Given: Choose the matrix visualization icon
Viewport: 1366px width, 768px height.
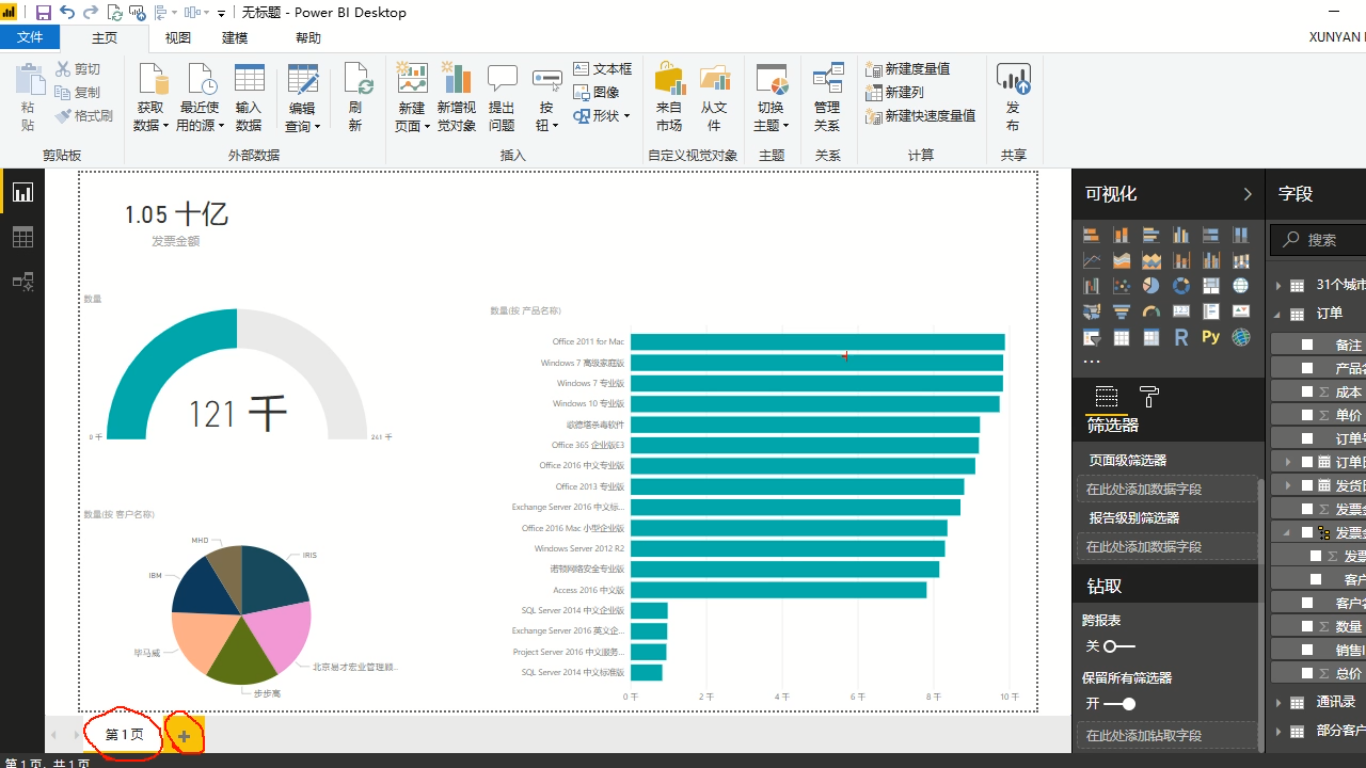Looking at the screenshot, I should pos(1151,338).
